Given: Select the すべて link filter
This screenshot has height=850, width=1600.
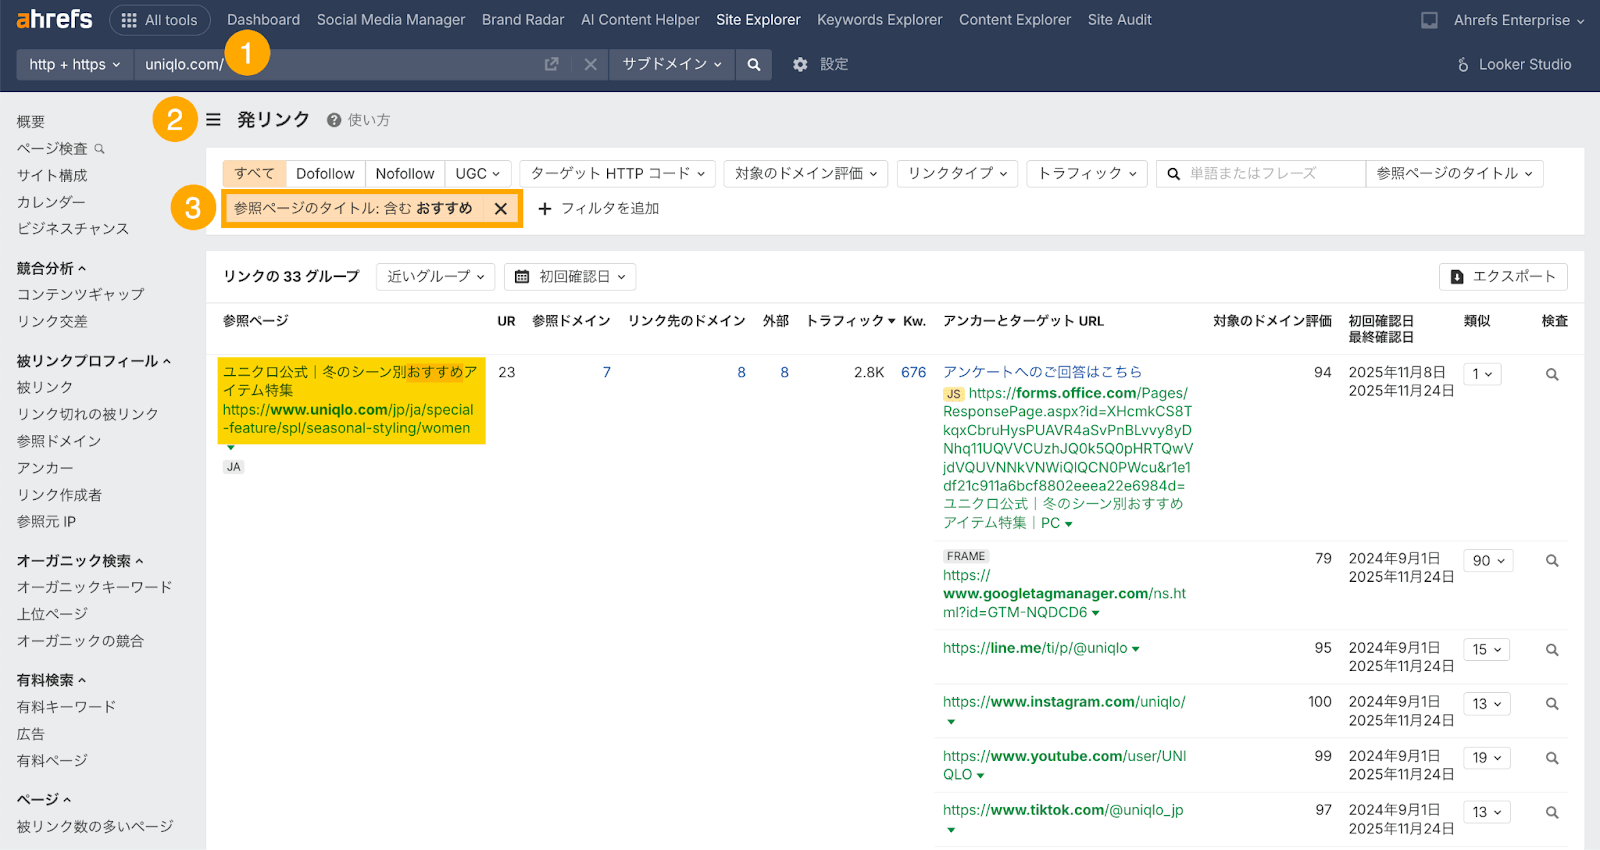Looking at the screenshot, I should [x=254, y=173].
